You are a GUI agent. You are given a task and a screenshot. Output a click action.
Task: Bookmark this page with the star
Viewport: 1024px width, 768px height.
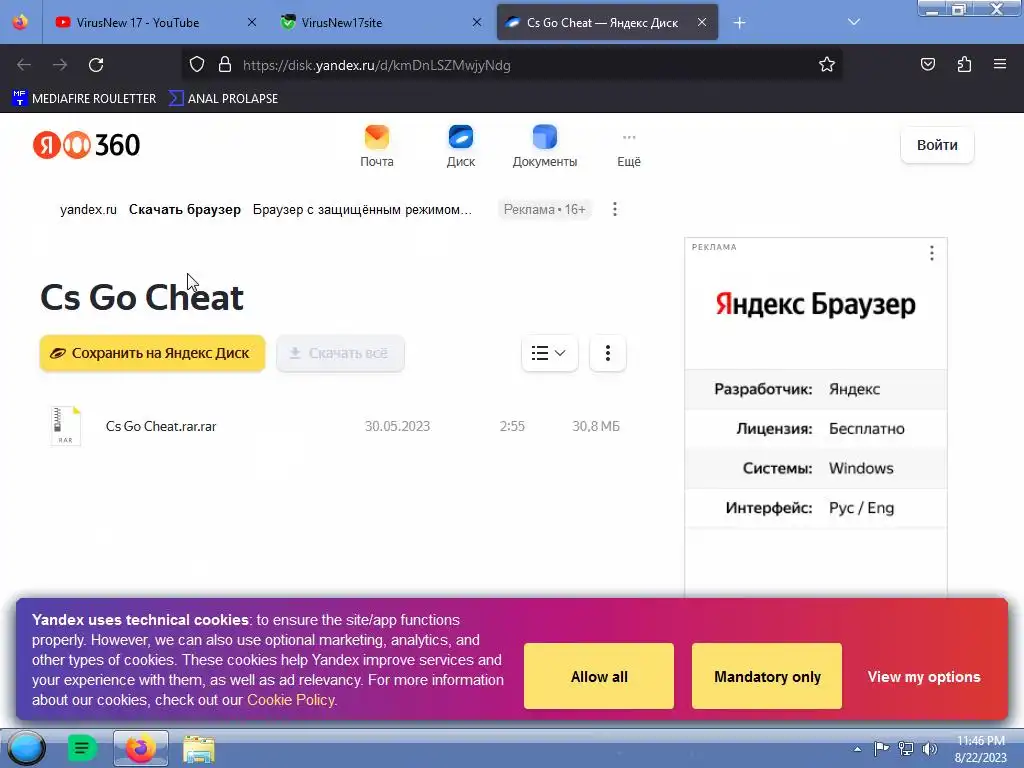point(827,65)
